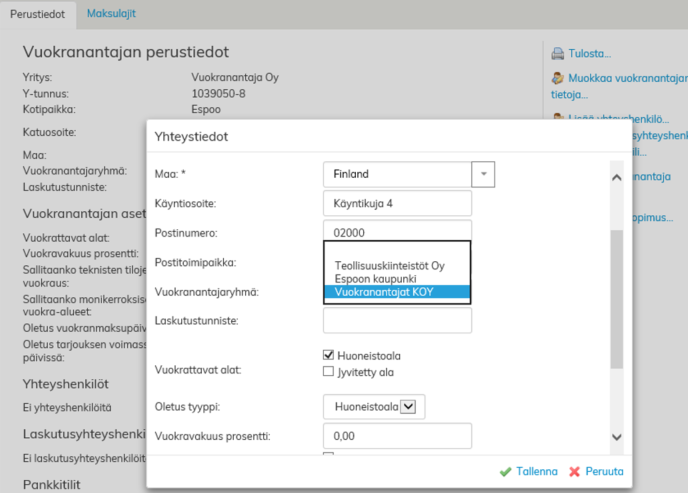Enable the Jyvitetty ala checkbox
Image resolution: width=688 pixels, height=493 pixels.
point(329,371)
